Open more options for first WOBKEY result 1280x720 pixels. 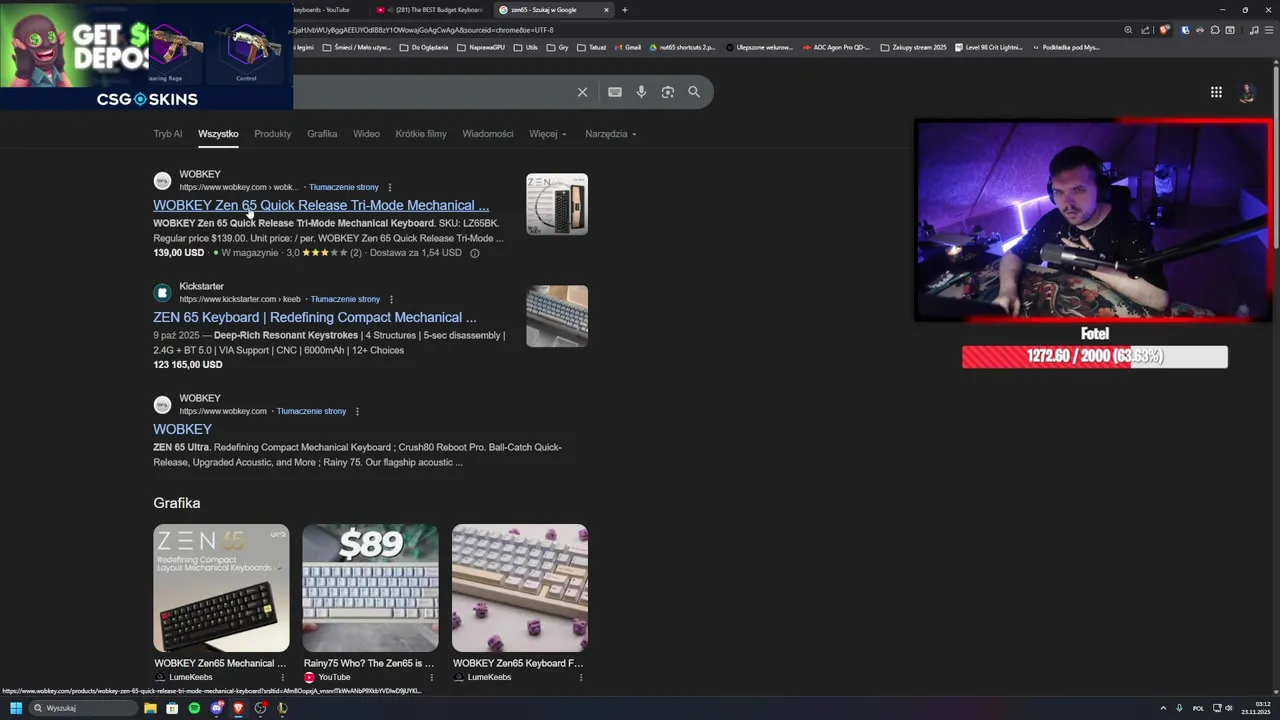[390, 187]
